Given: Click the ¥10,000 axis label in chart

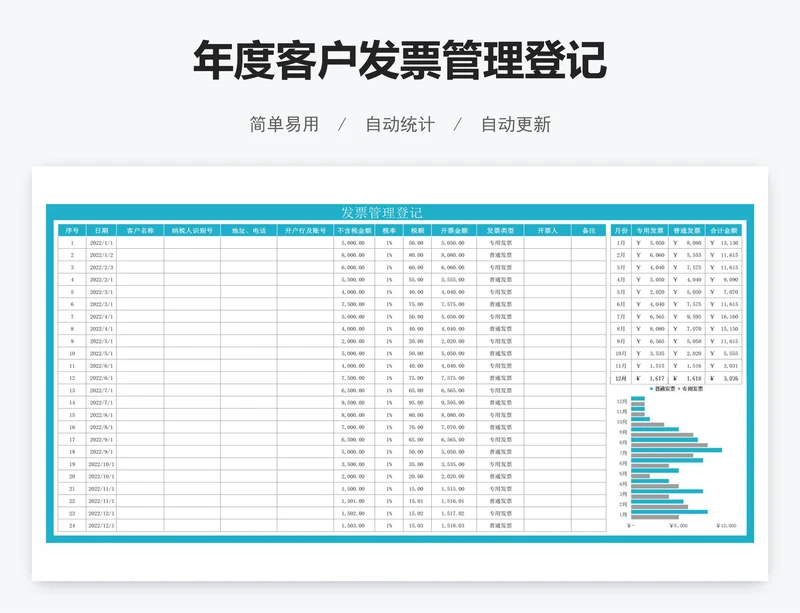Looking at the screenshot, I should [x=727, y=525].
